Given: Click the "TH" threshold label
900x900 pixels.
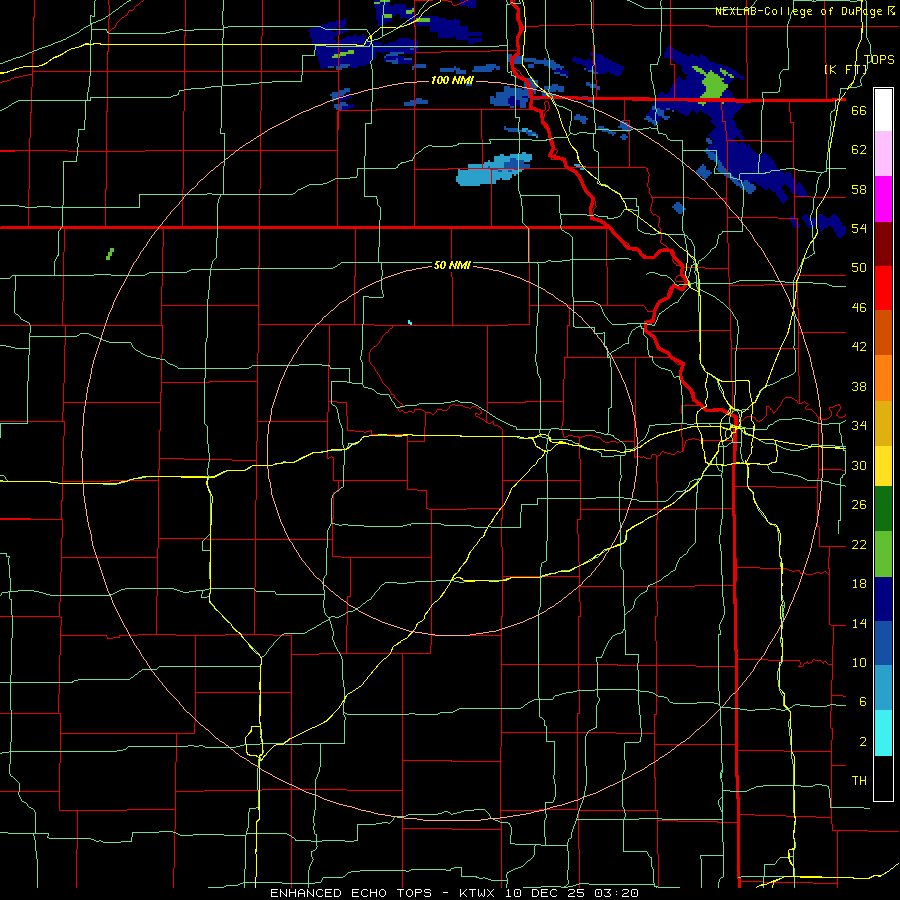Looking at the screenshot, I should click(x=859, y=781).
